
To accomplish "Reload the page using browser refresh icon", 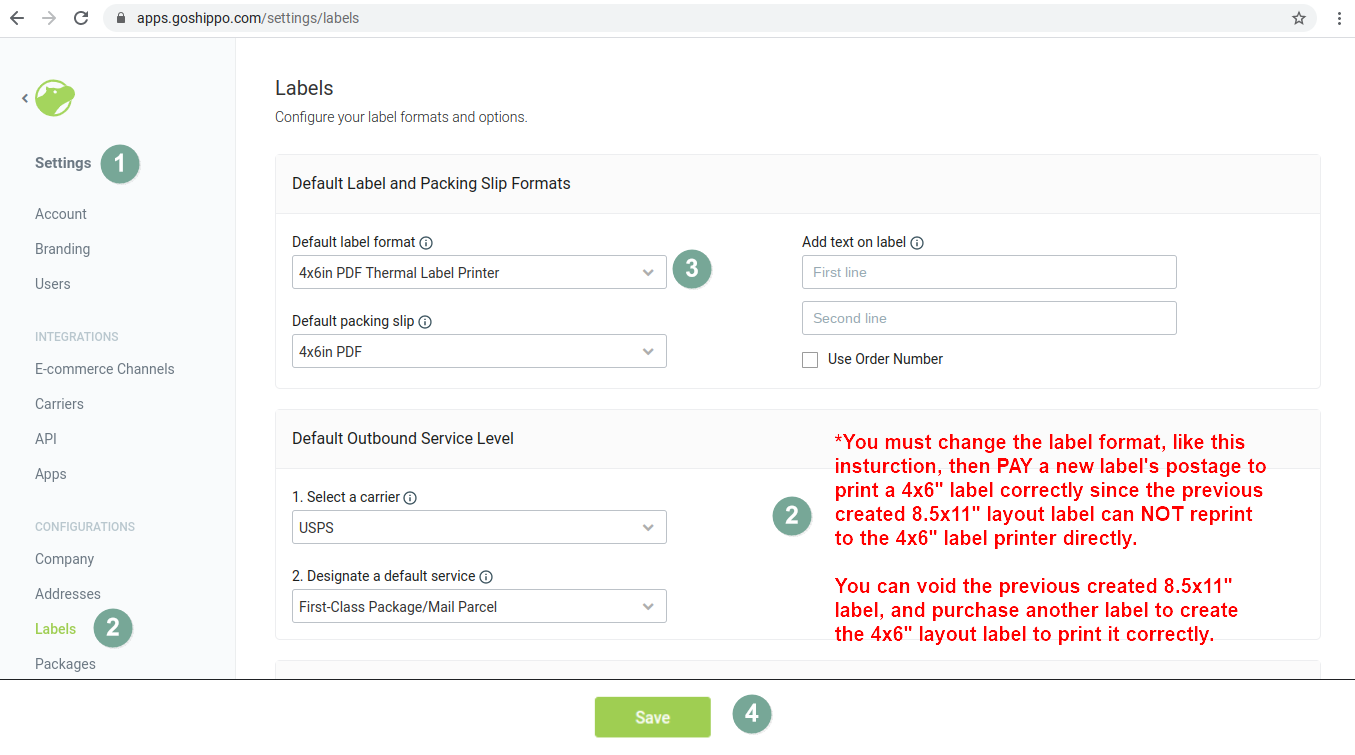I will coord(82,18).
